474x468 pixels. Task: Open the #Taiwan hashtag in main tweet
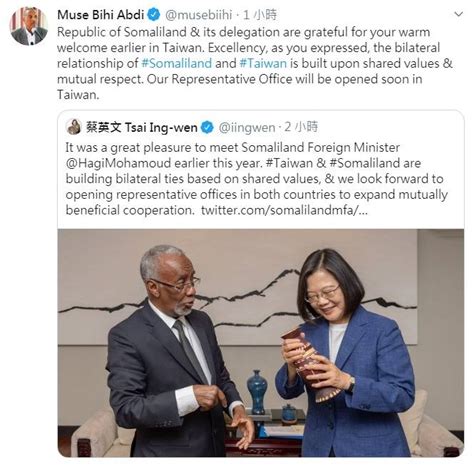coord(263,63)
